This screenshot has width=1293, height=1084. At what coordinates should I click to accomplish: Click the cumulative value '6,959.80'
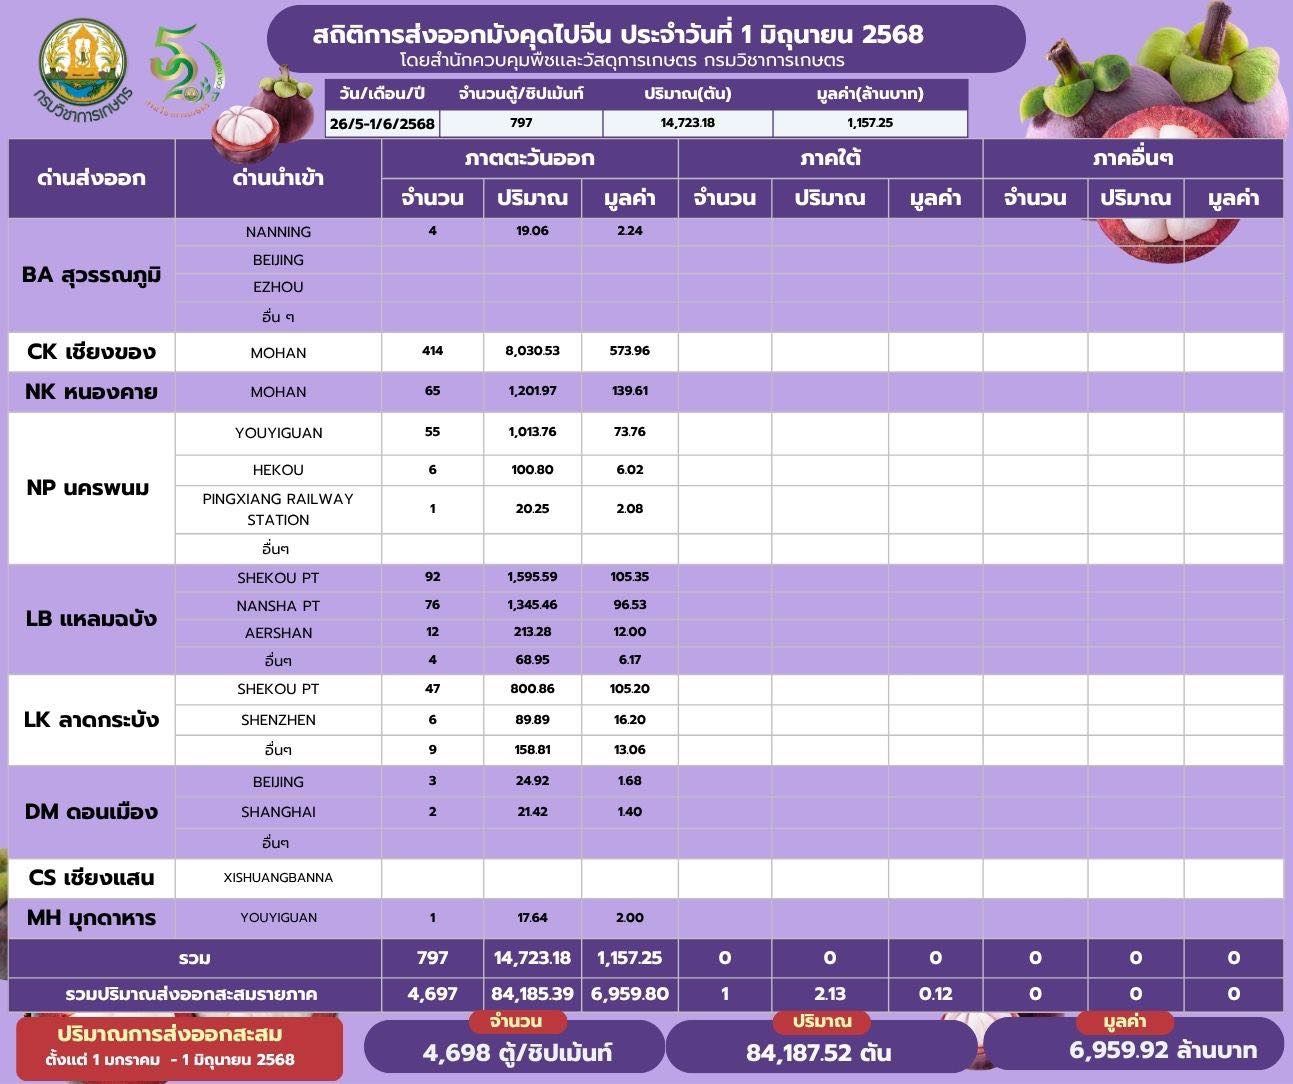(629, 995)
